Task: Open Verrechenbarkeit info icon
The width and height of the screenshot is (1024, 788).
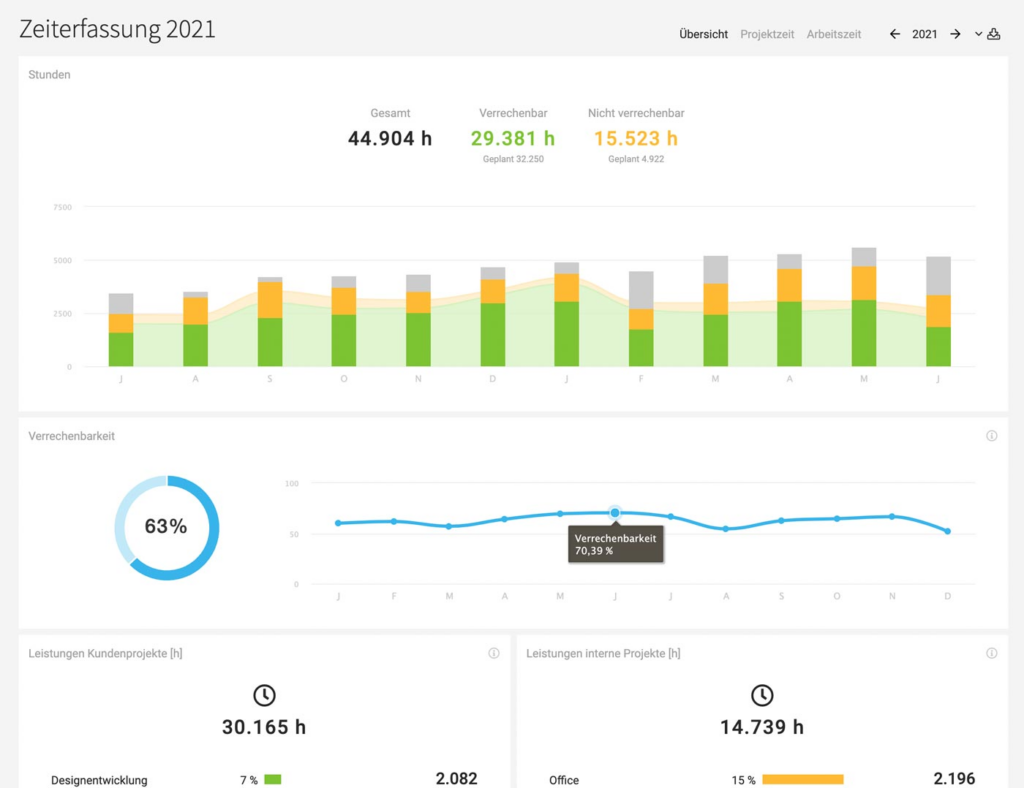Action: 991,435
